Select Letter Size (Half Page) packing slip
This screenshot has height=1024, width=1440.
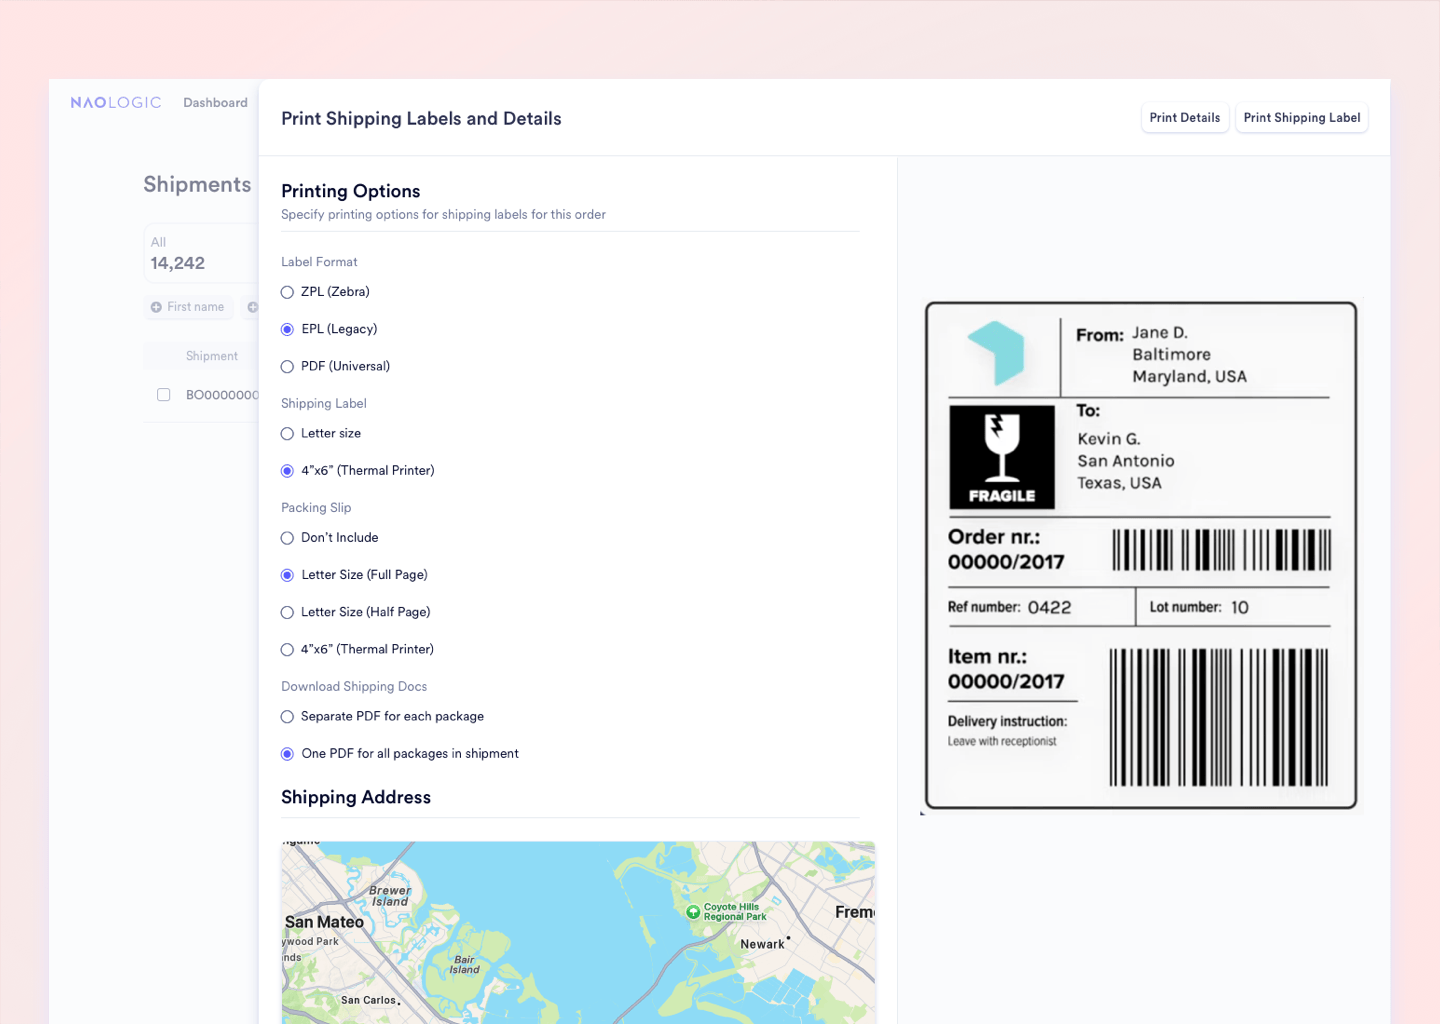[x=287, y=612]
